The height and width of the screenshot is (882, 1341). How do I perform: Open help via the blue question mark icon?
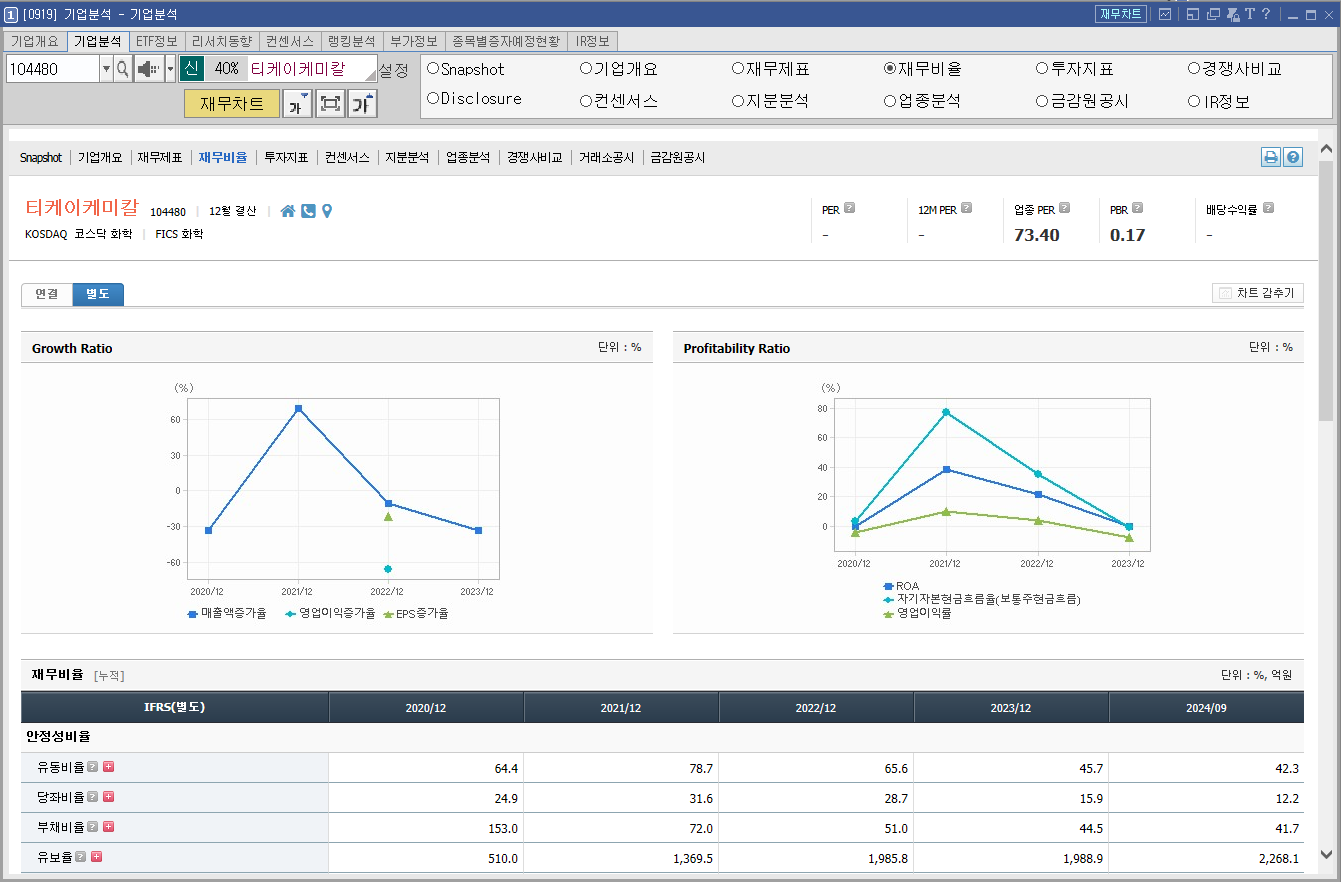(1292, 157)
